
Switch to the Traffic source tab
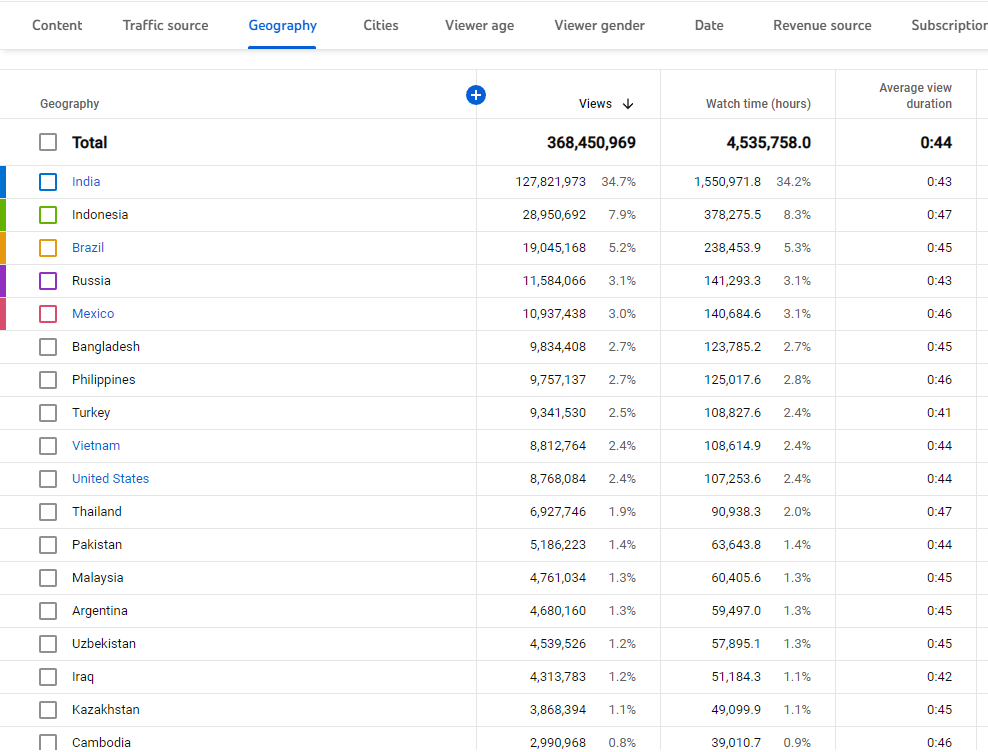pyautogui.click(x=166, y=25)
